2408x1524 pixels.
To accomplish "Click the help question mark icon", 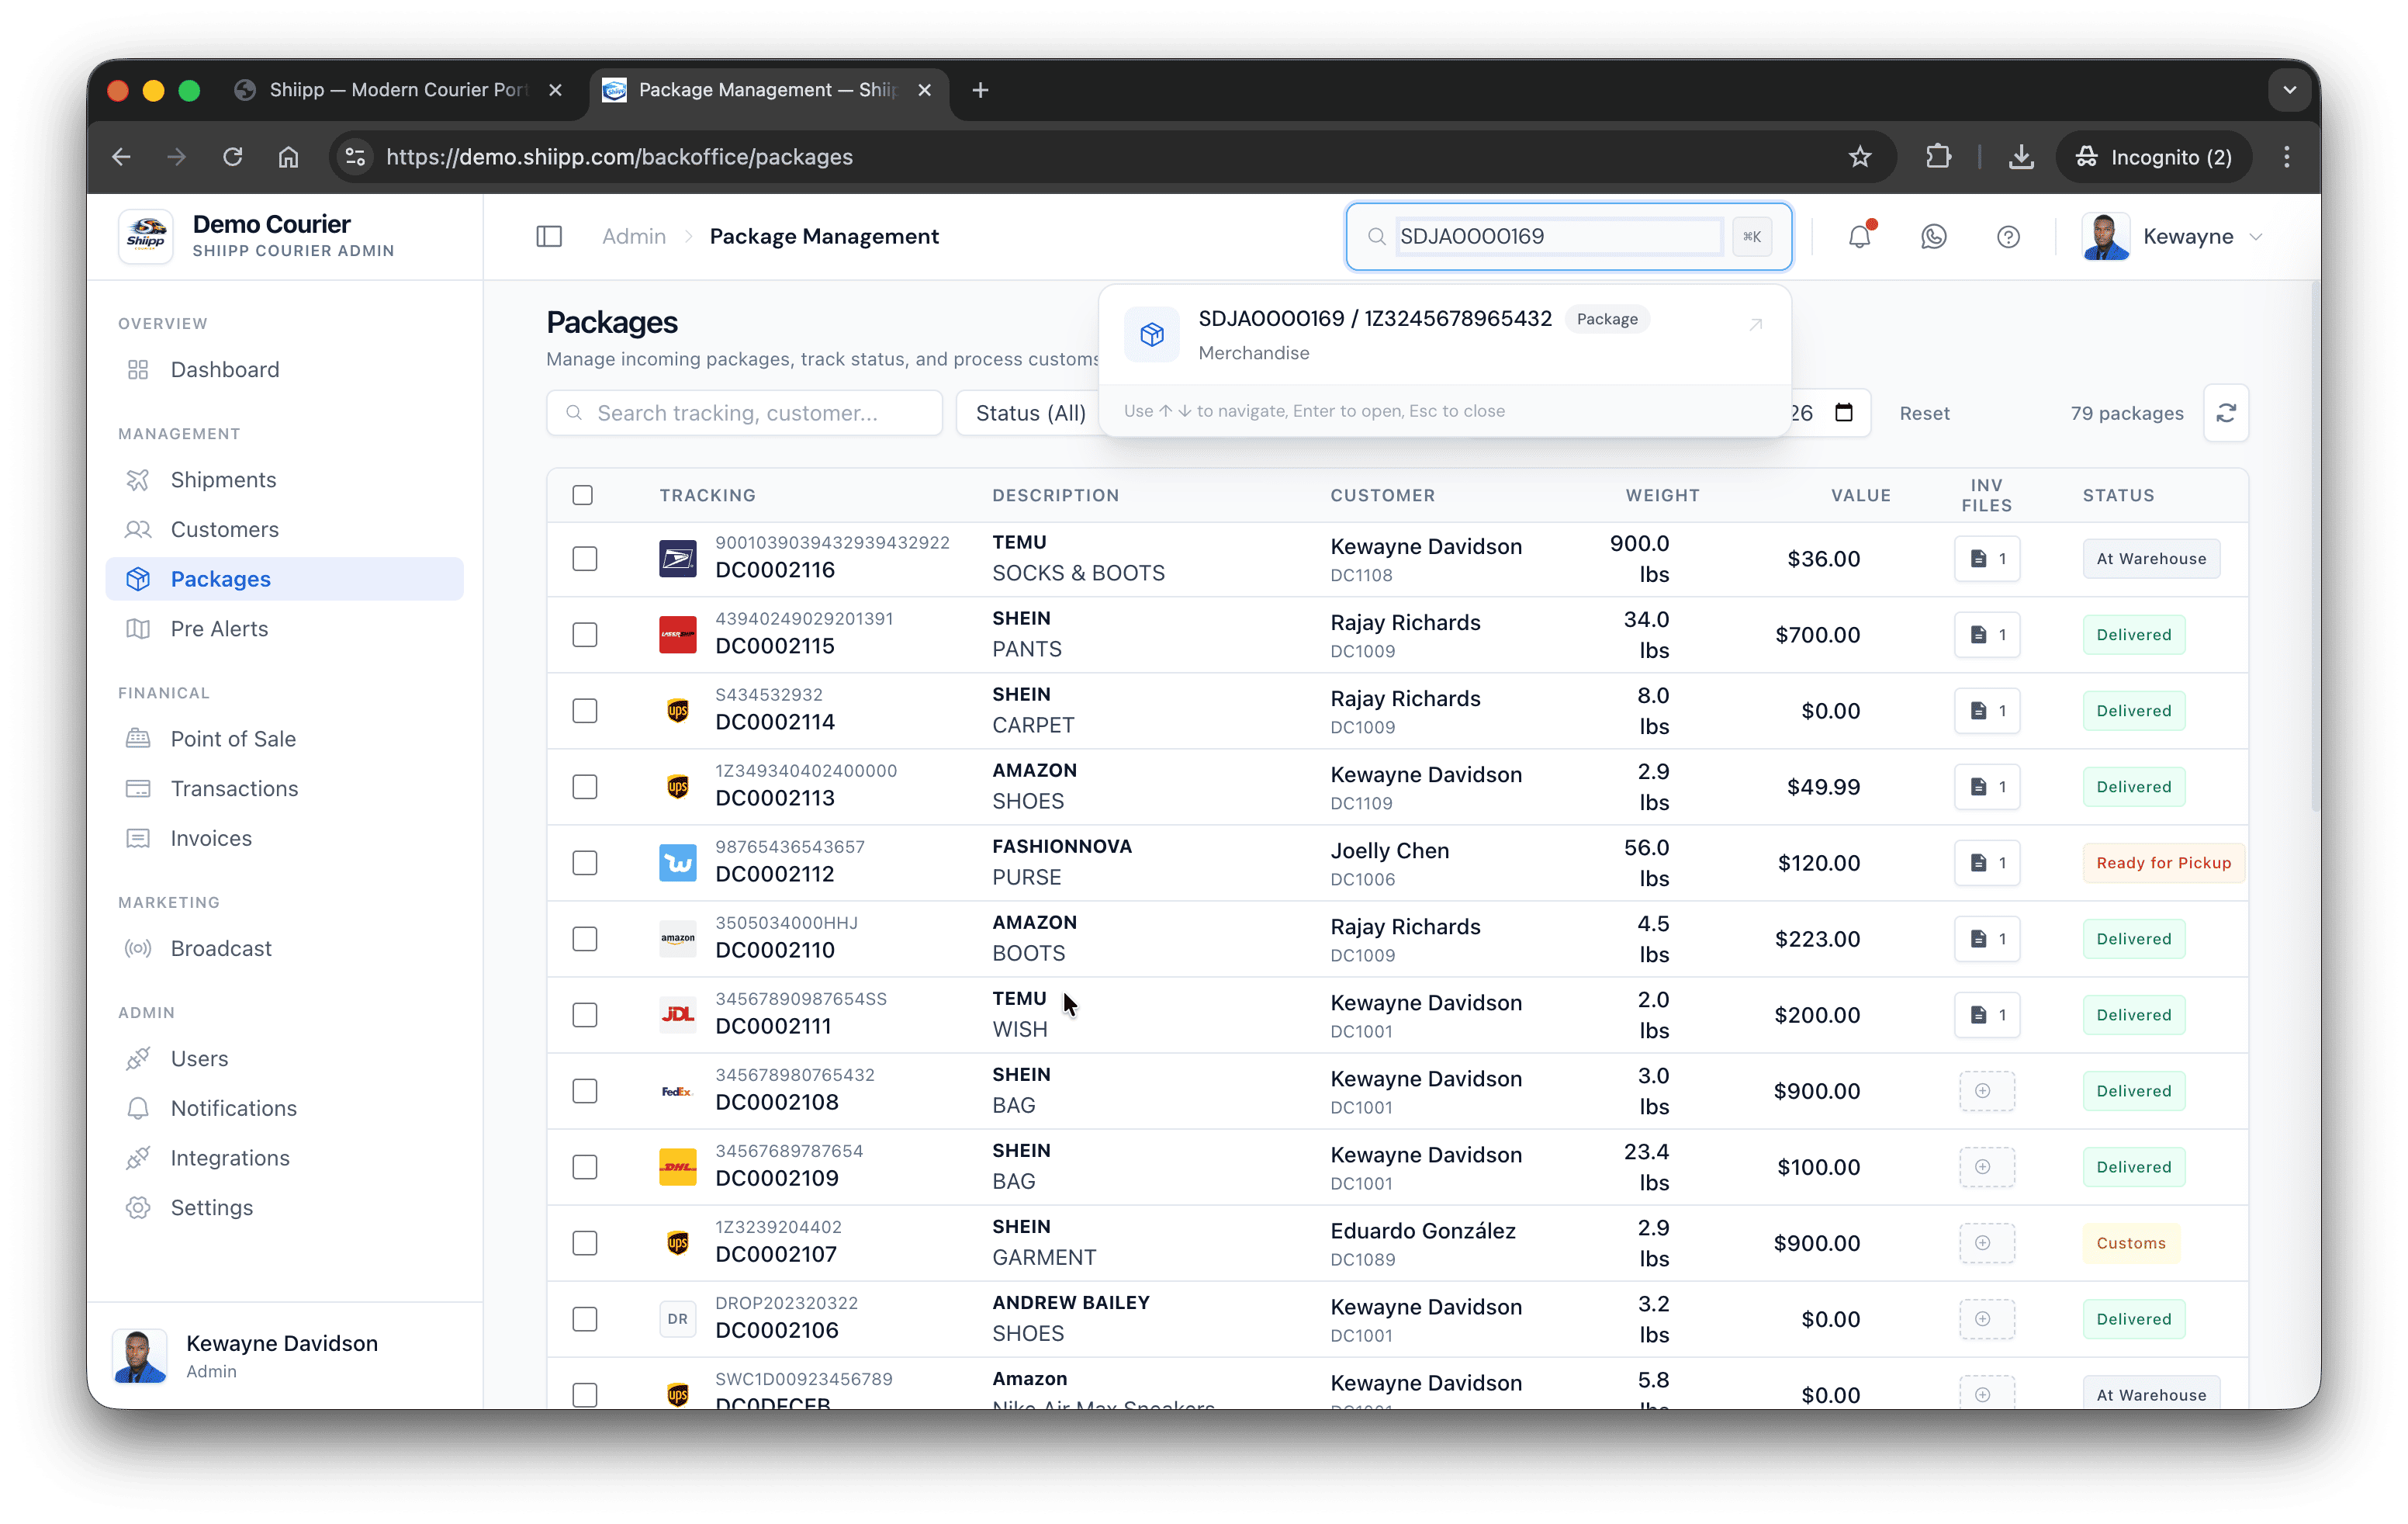I will [2008, 237].
